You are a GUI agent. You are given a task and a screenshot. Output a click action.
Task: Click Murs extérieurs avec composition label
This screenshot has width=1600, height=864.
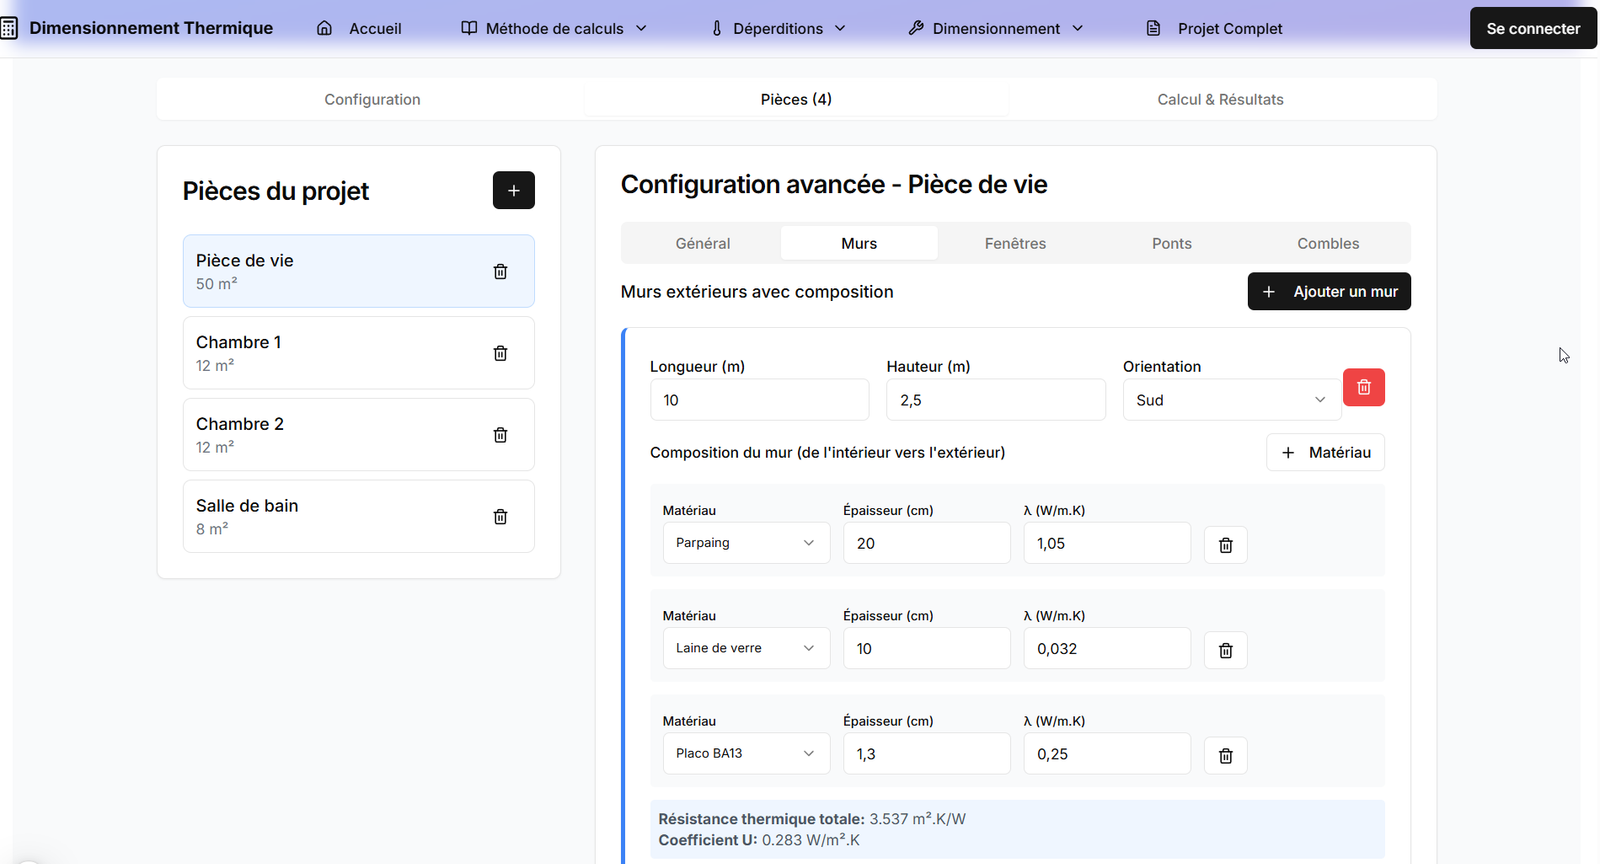[x=757, y=292]
